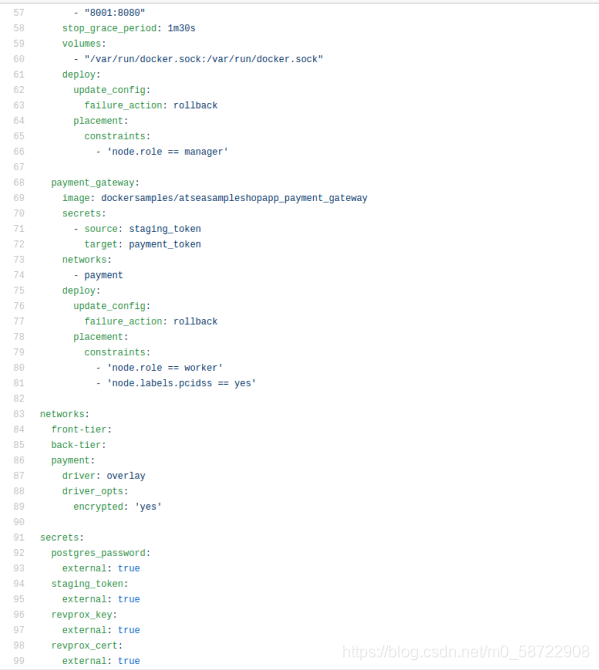Click true value on line 95
The width and height of the screenshot is (599, 670).
coord(129,599)
